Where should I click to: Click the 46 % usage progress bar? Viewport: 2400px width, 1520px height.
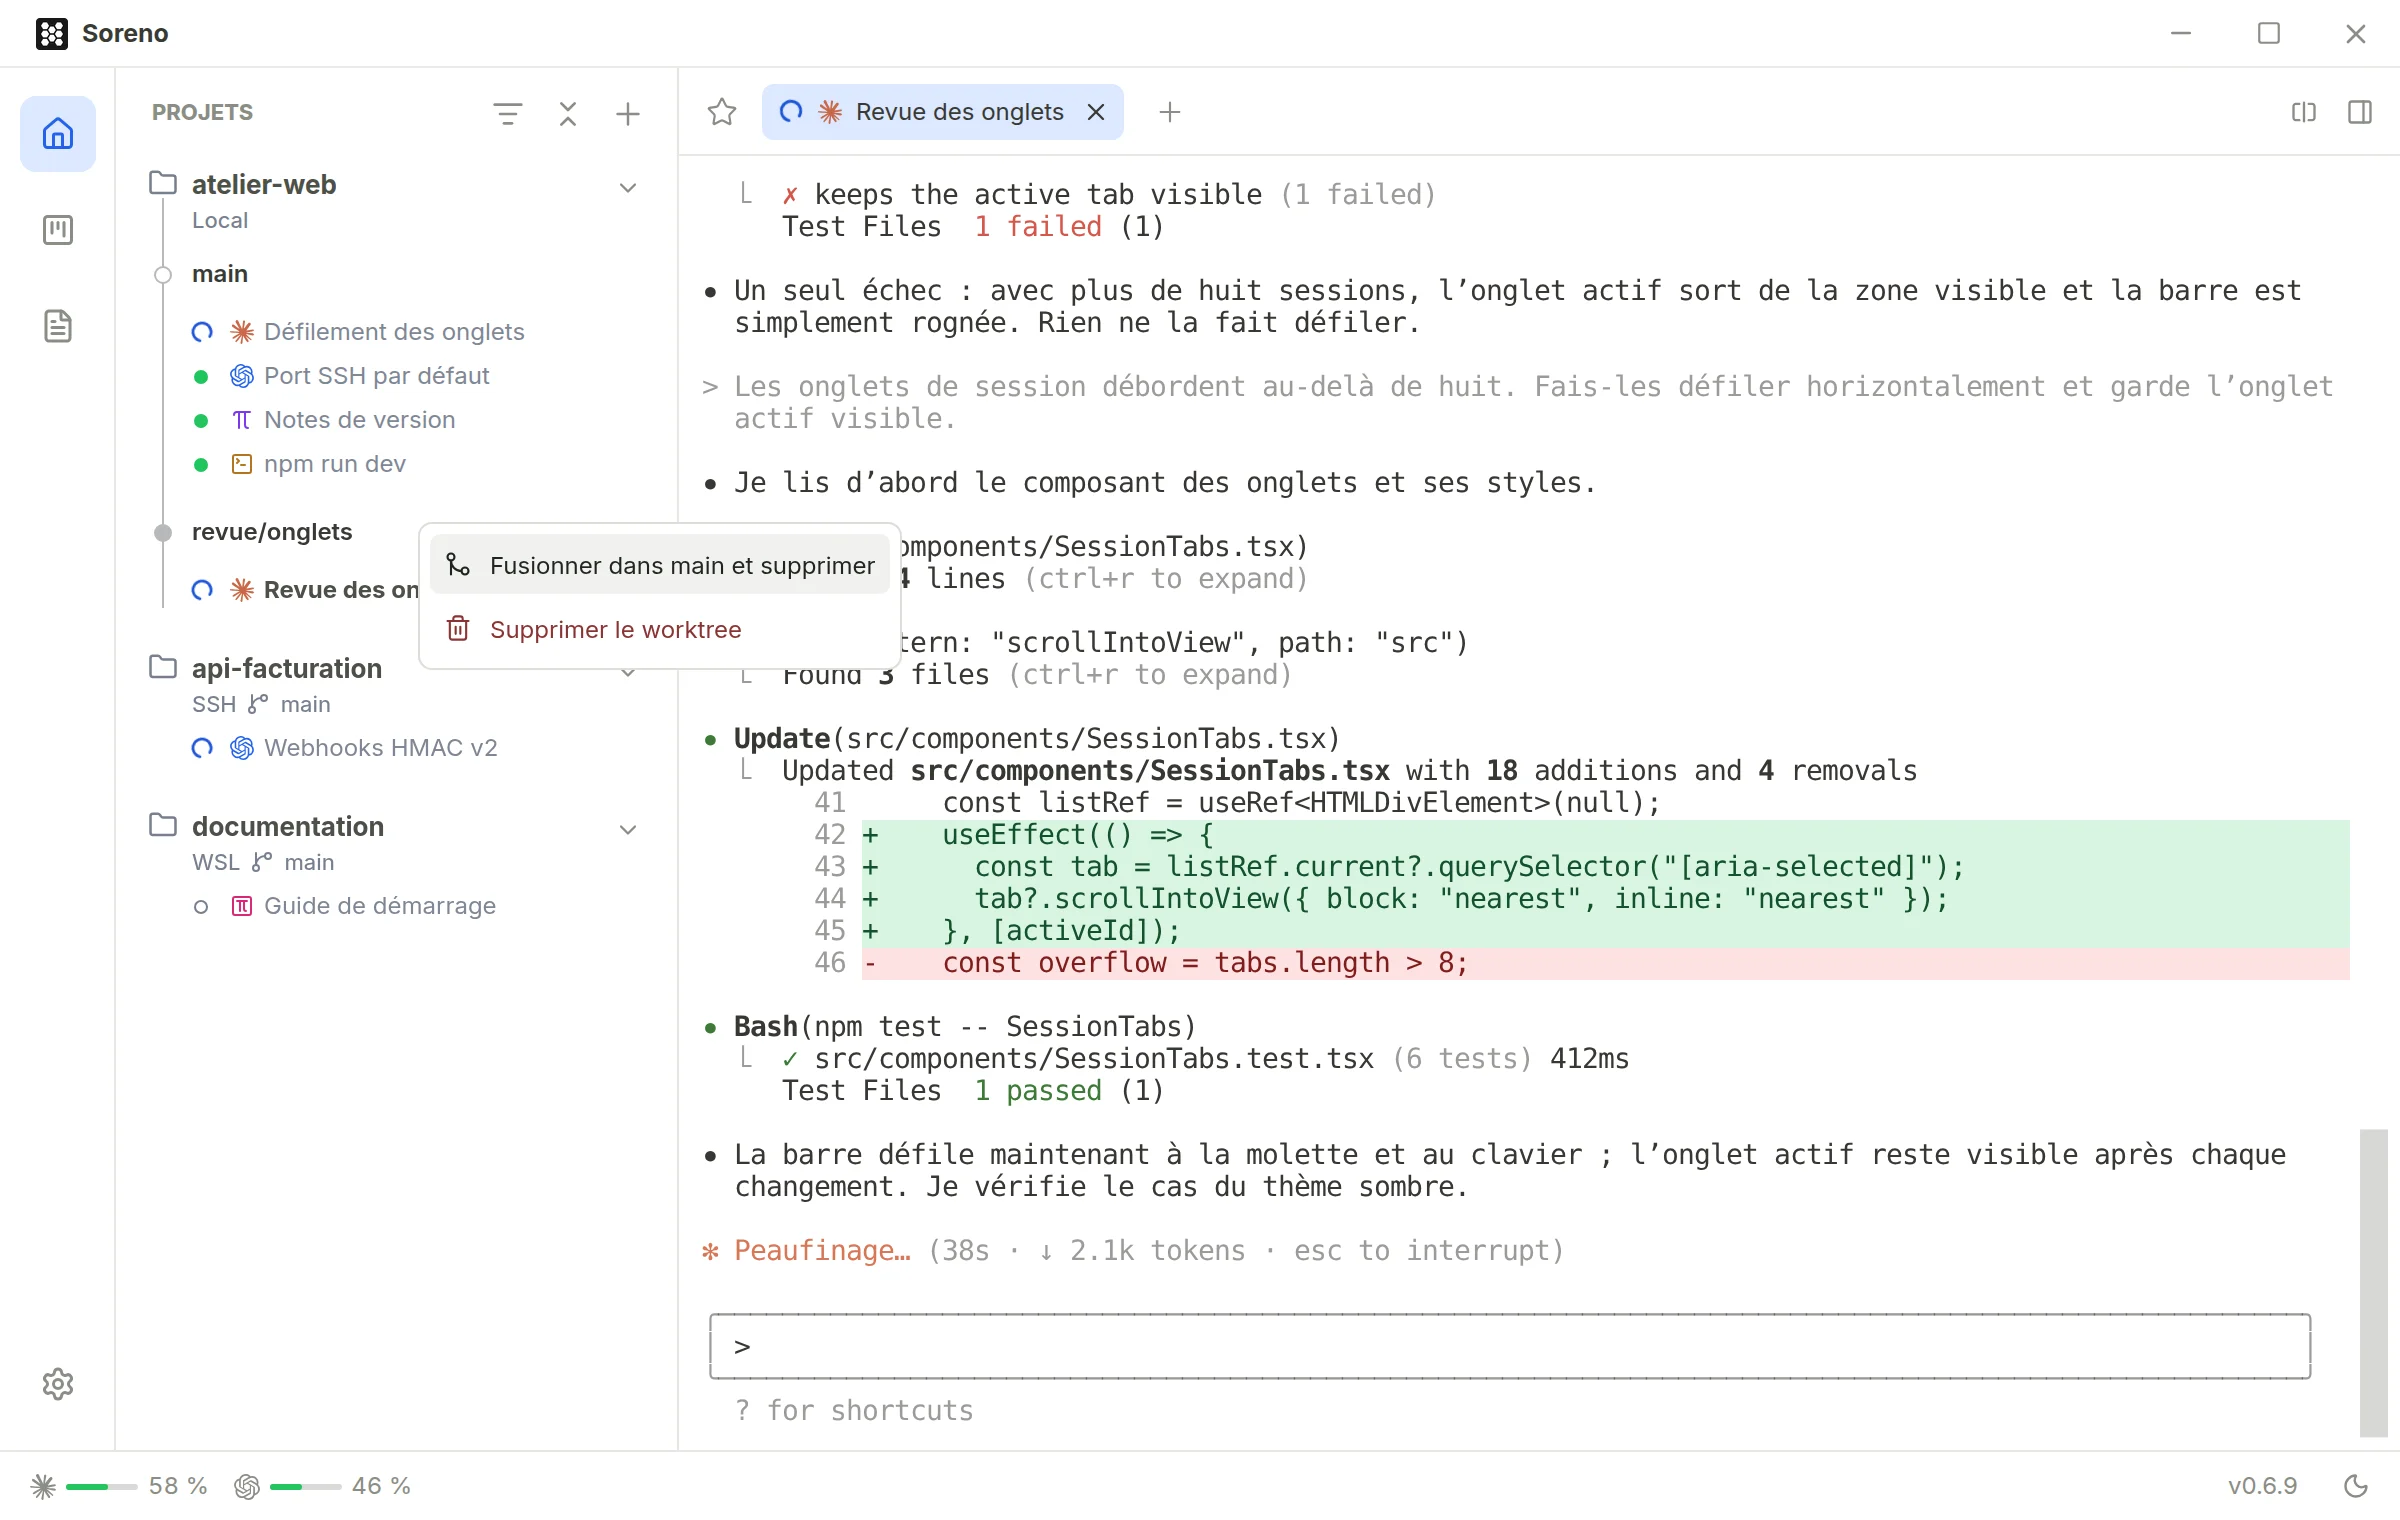pyautogui.click(x=305, y=1486)
